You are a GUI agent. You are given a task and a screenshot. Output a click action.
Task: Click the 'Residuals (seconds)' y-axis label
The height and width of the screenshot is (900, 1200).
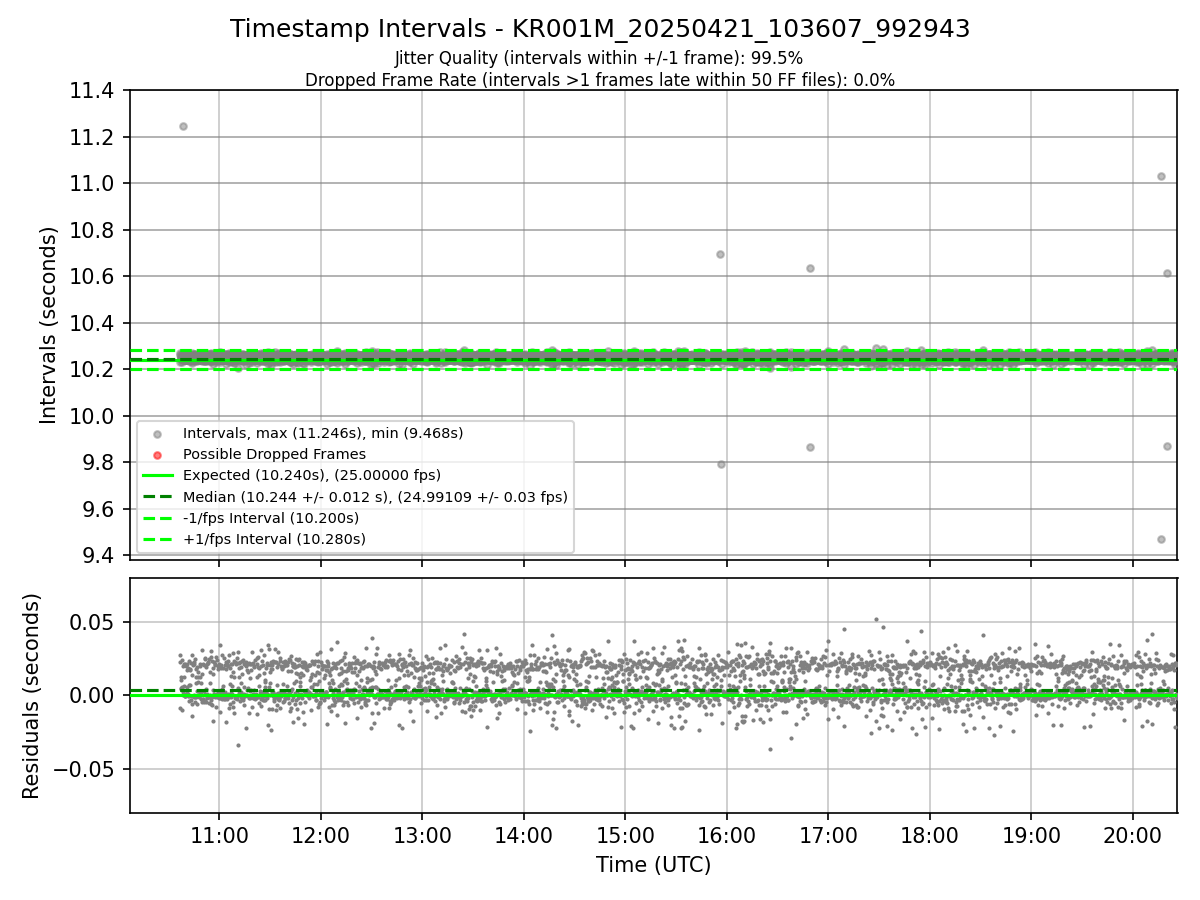tap(31, 696)
